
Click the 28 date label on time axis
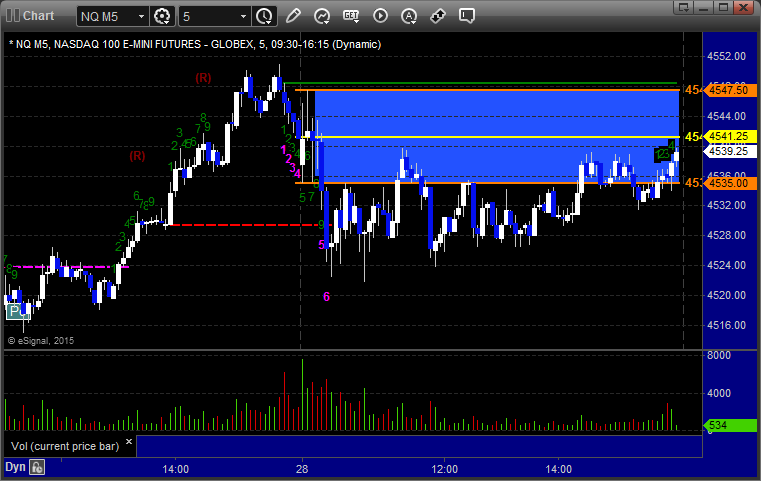pos(302,469)
